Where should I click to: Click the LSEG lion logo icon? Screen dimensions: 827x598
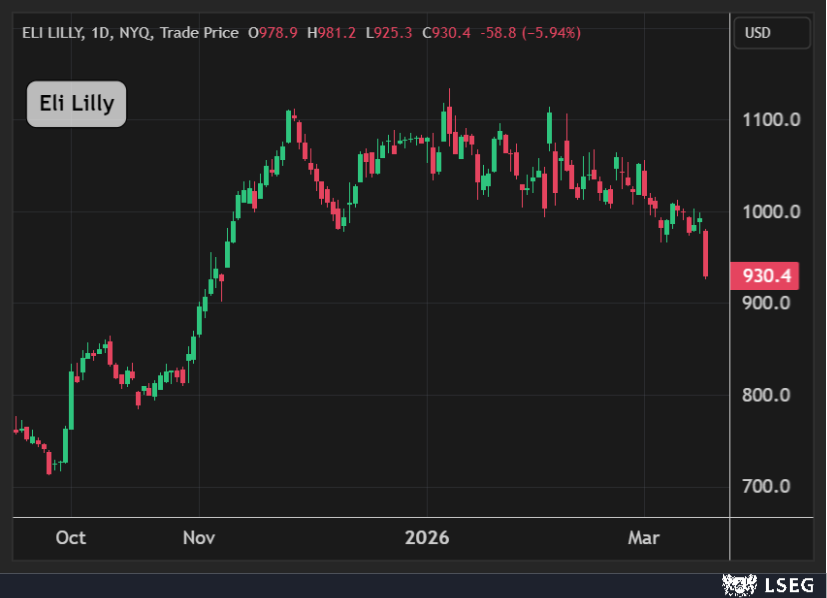[737, 584]
